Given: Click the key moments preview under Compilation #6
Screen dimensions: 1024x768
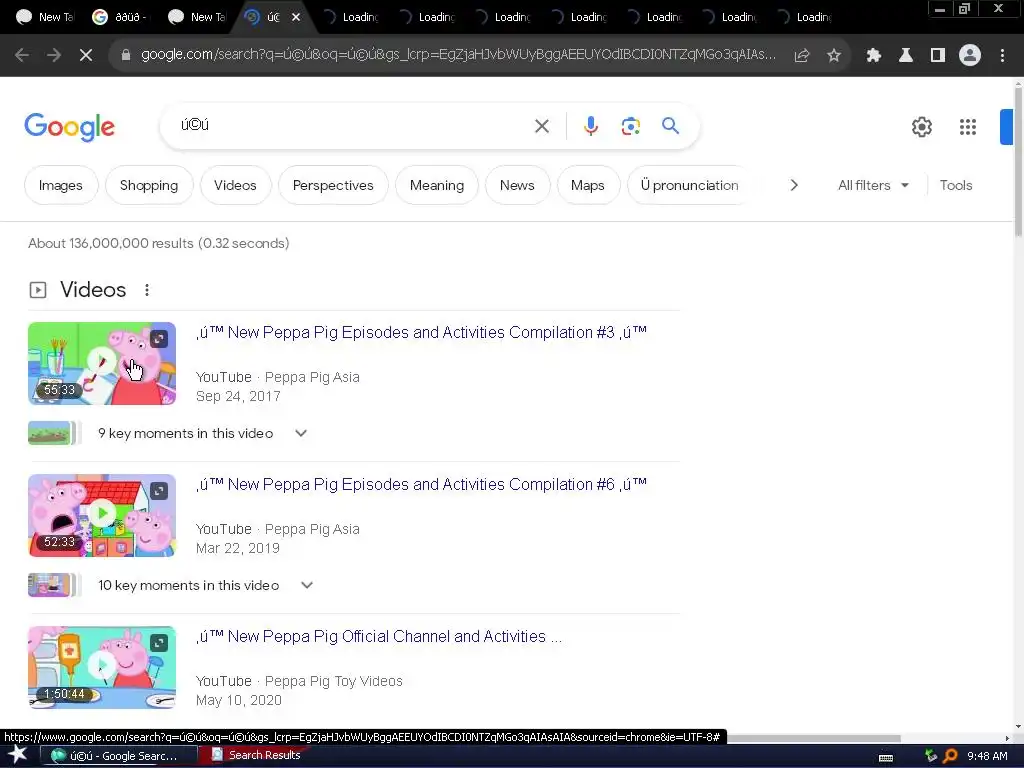Looking at the screenshot, I should 55,585.
